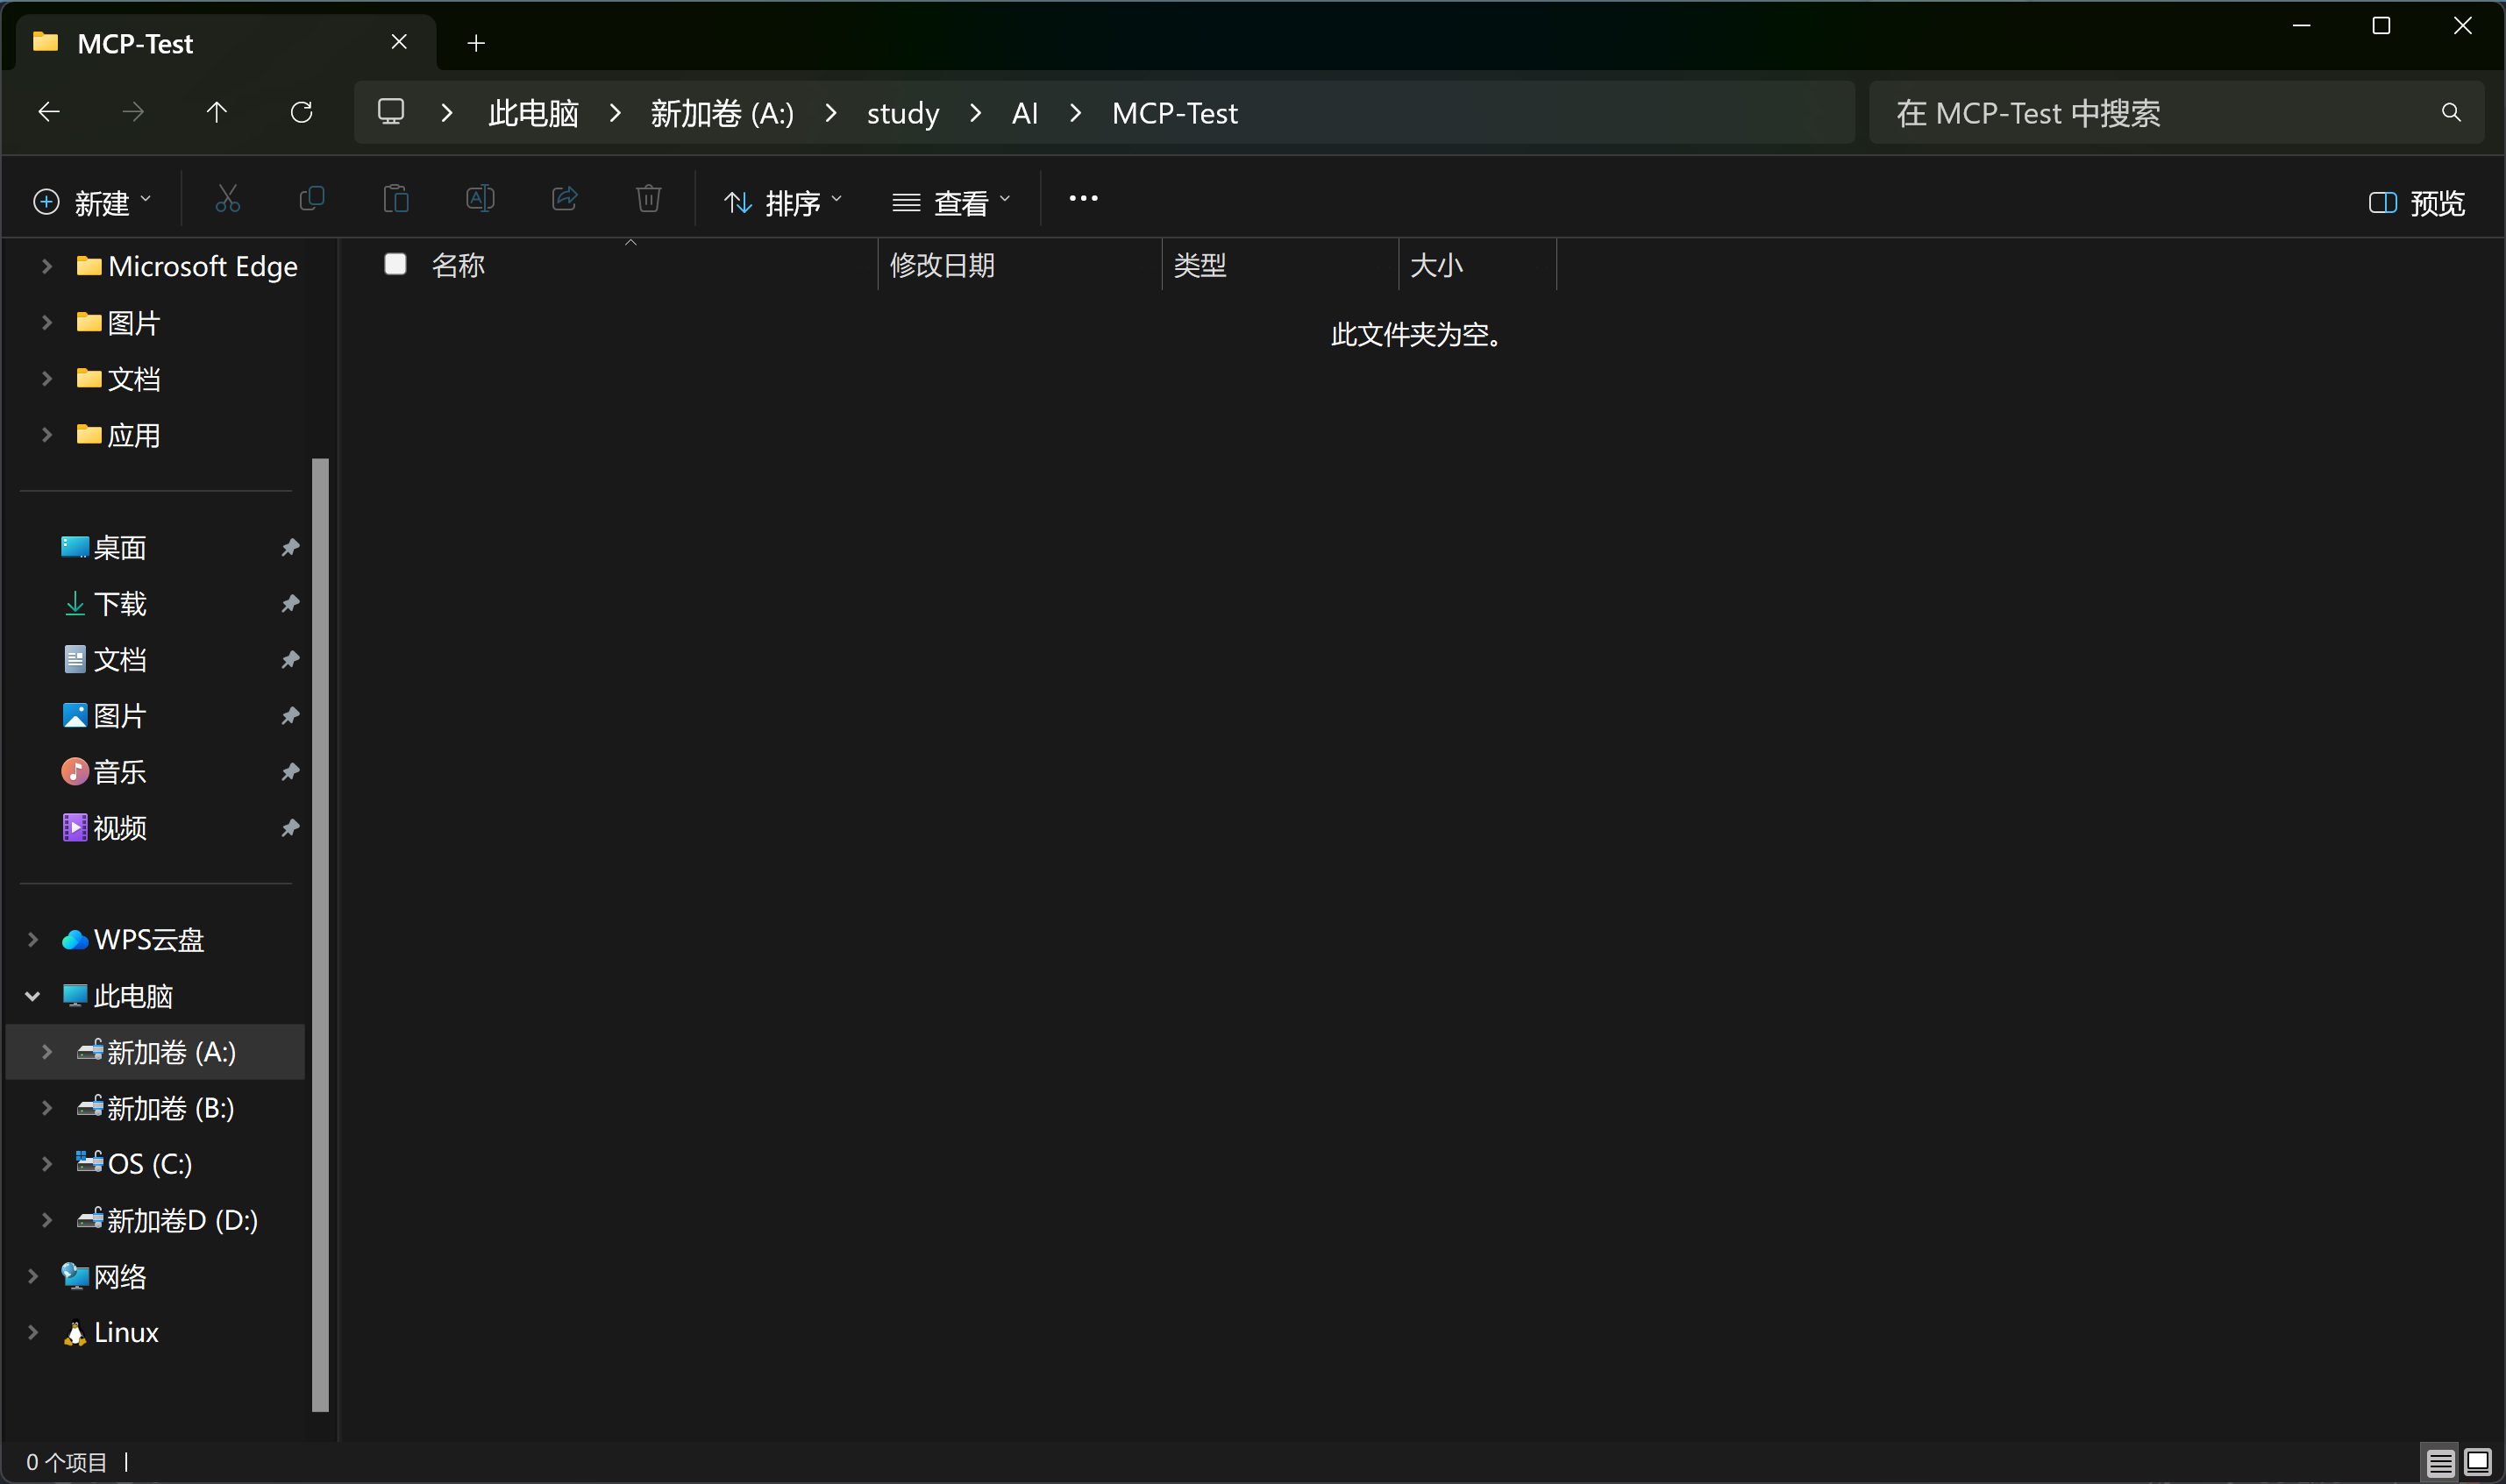Open 下载 from quick access
Screen dimensions: 2506x1484
pos(119,604)
